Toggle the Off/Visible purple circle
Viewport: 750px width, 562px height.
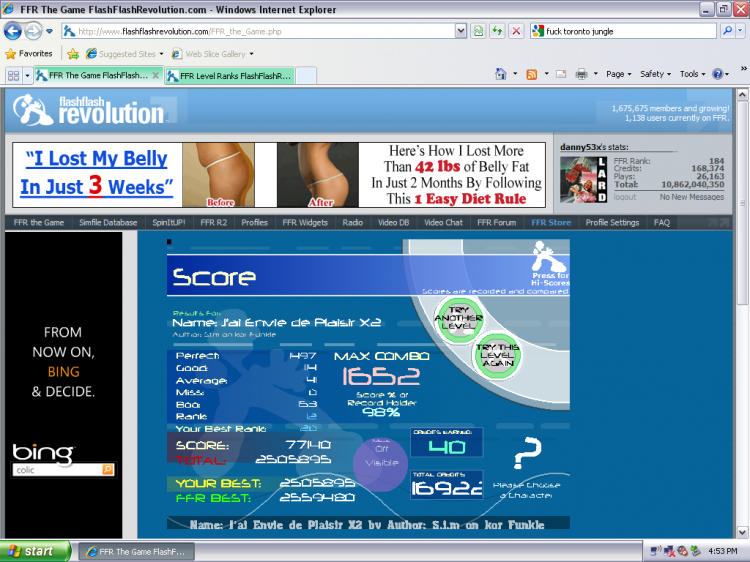click(381, 463)
